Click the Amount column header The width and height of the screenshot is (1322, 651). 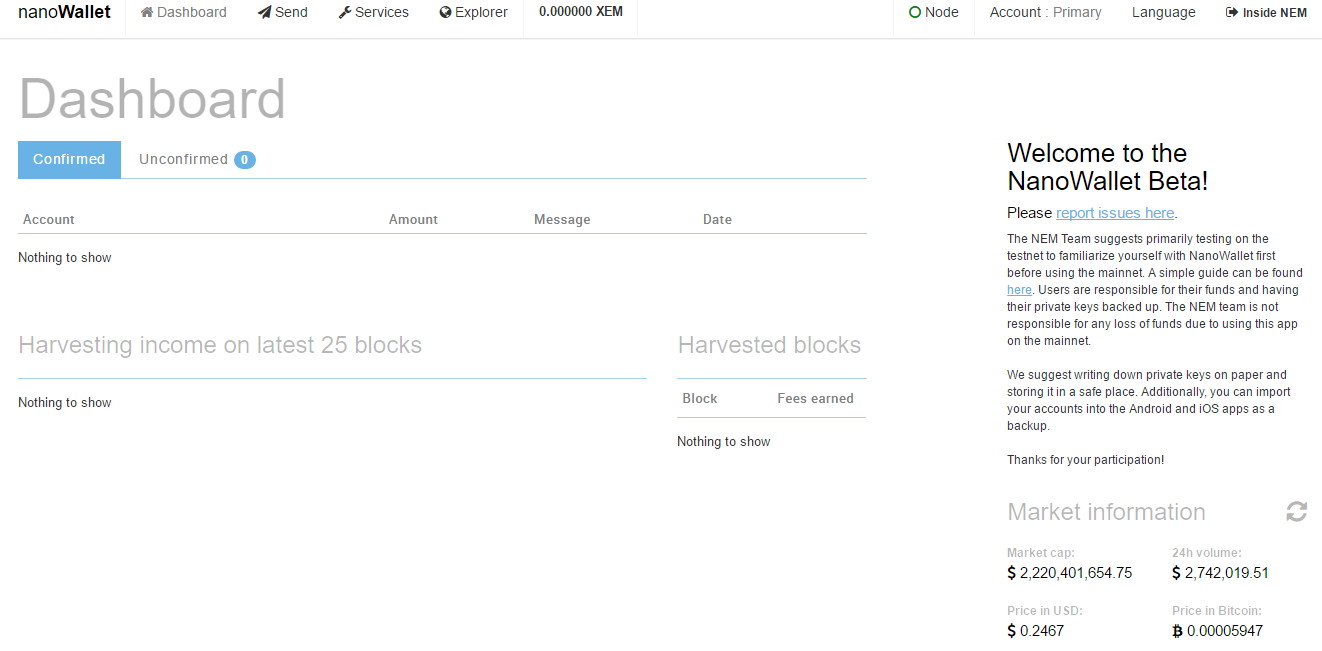coord(413,220)
